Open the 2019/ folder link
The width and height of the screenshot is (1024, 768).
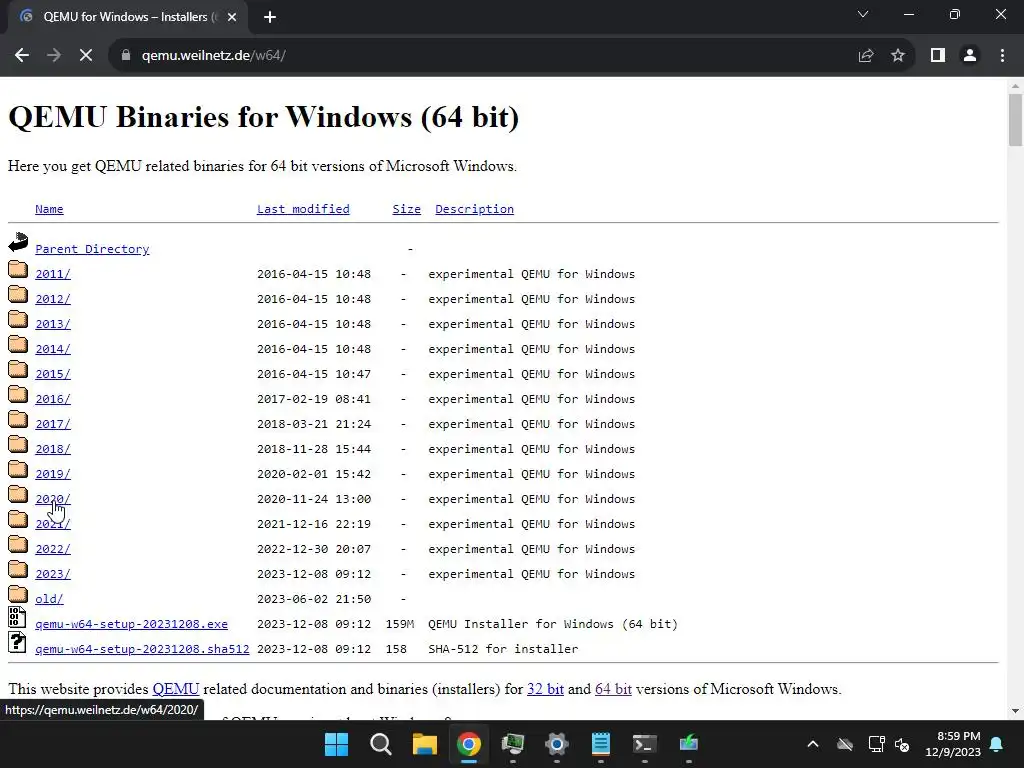pyautogui.click(x=53, y=474)
